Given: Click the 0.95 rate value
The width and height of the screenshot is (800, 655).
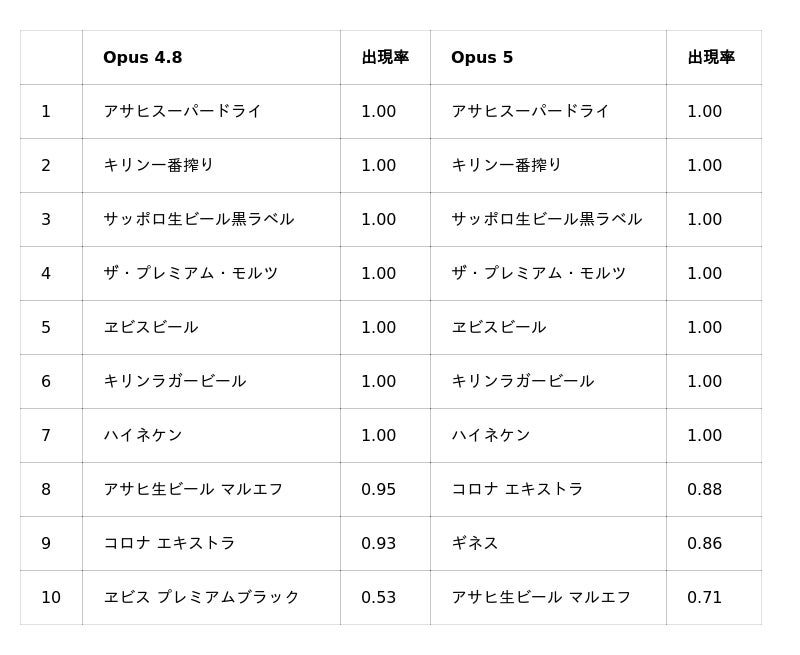Looking at the screenshot, I should pyautogui.click(x=378, y=490).
